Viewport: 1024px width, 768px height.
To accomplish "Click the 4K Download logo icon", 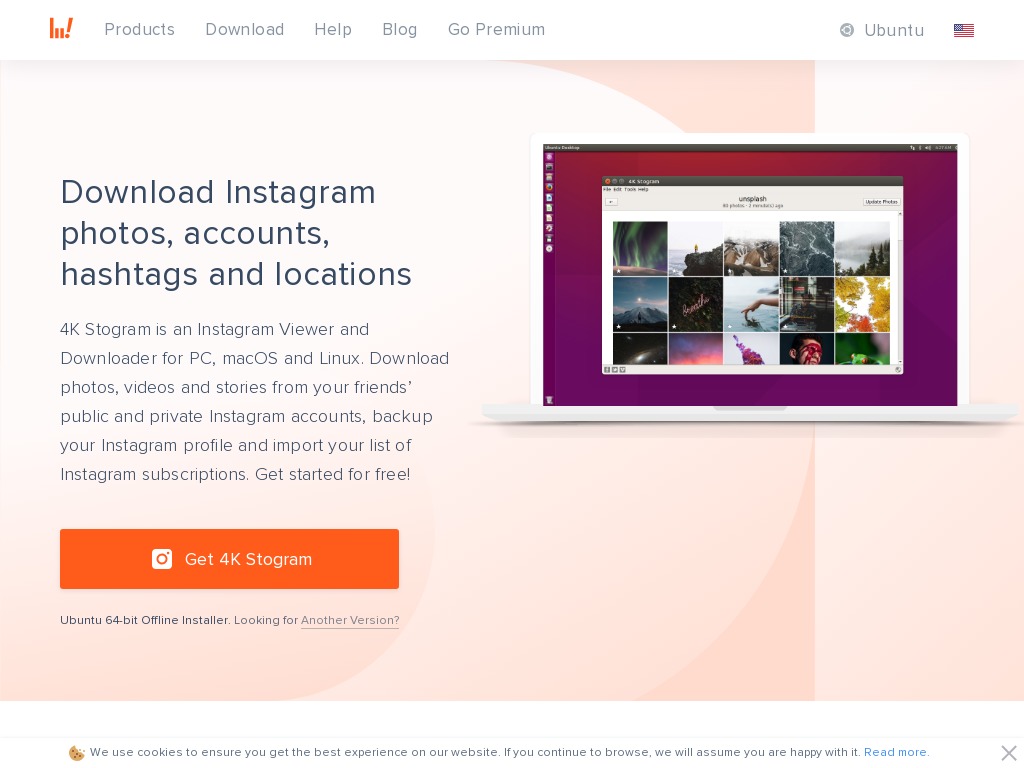I will 61,29.
